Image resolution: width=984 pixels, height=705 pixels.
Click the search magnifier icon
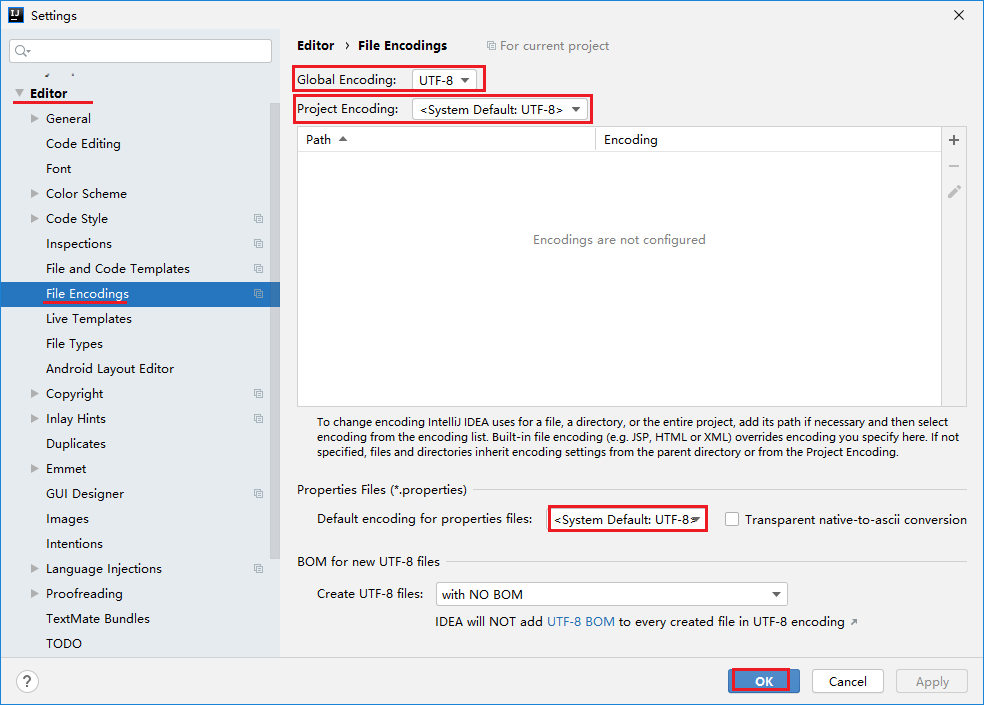tap(22, 51)
